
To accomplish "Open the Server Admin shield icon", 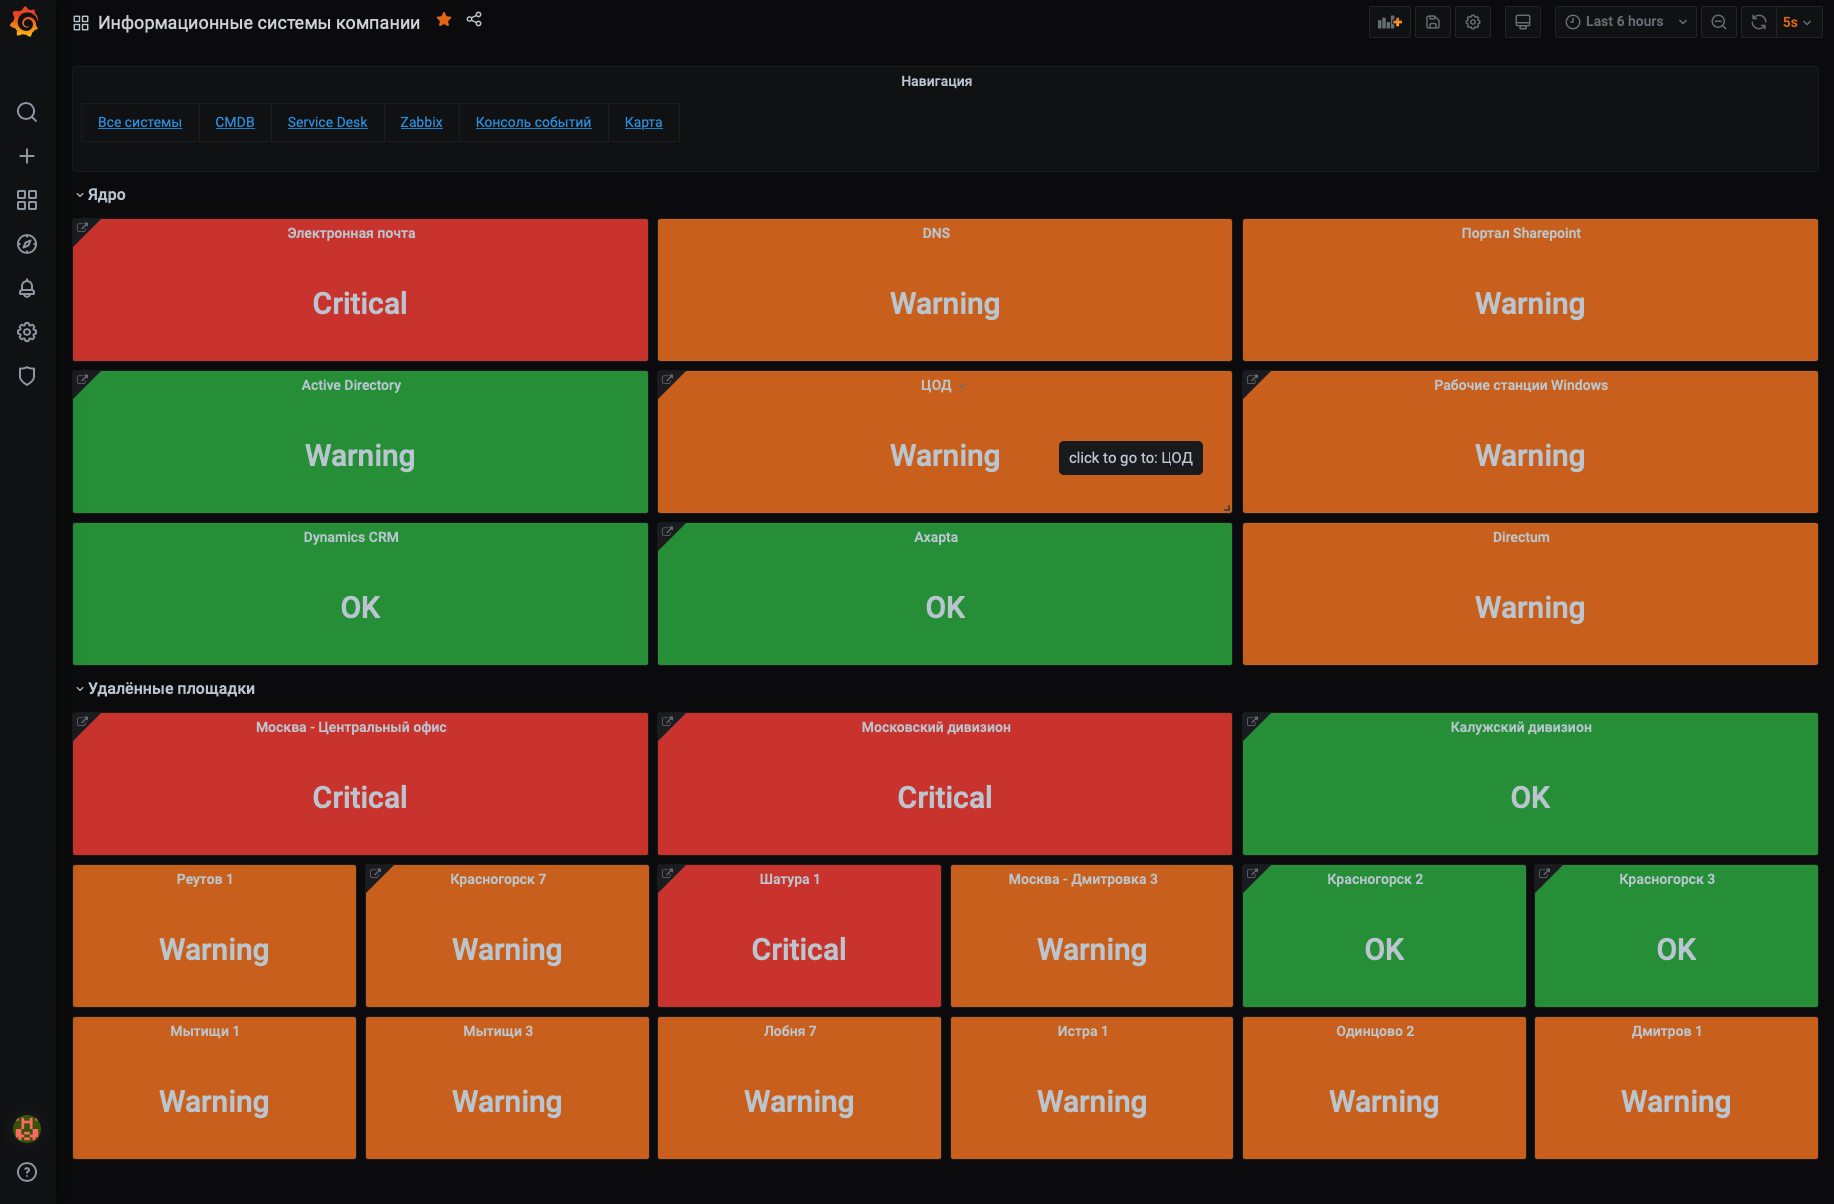I will pos(27,376).
